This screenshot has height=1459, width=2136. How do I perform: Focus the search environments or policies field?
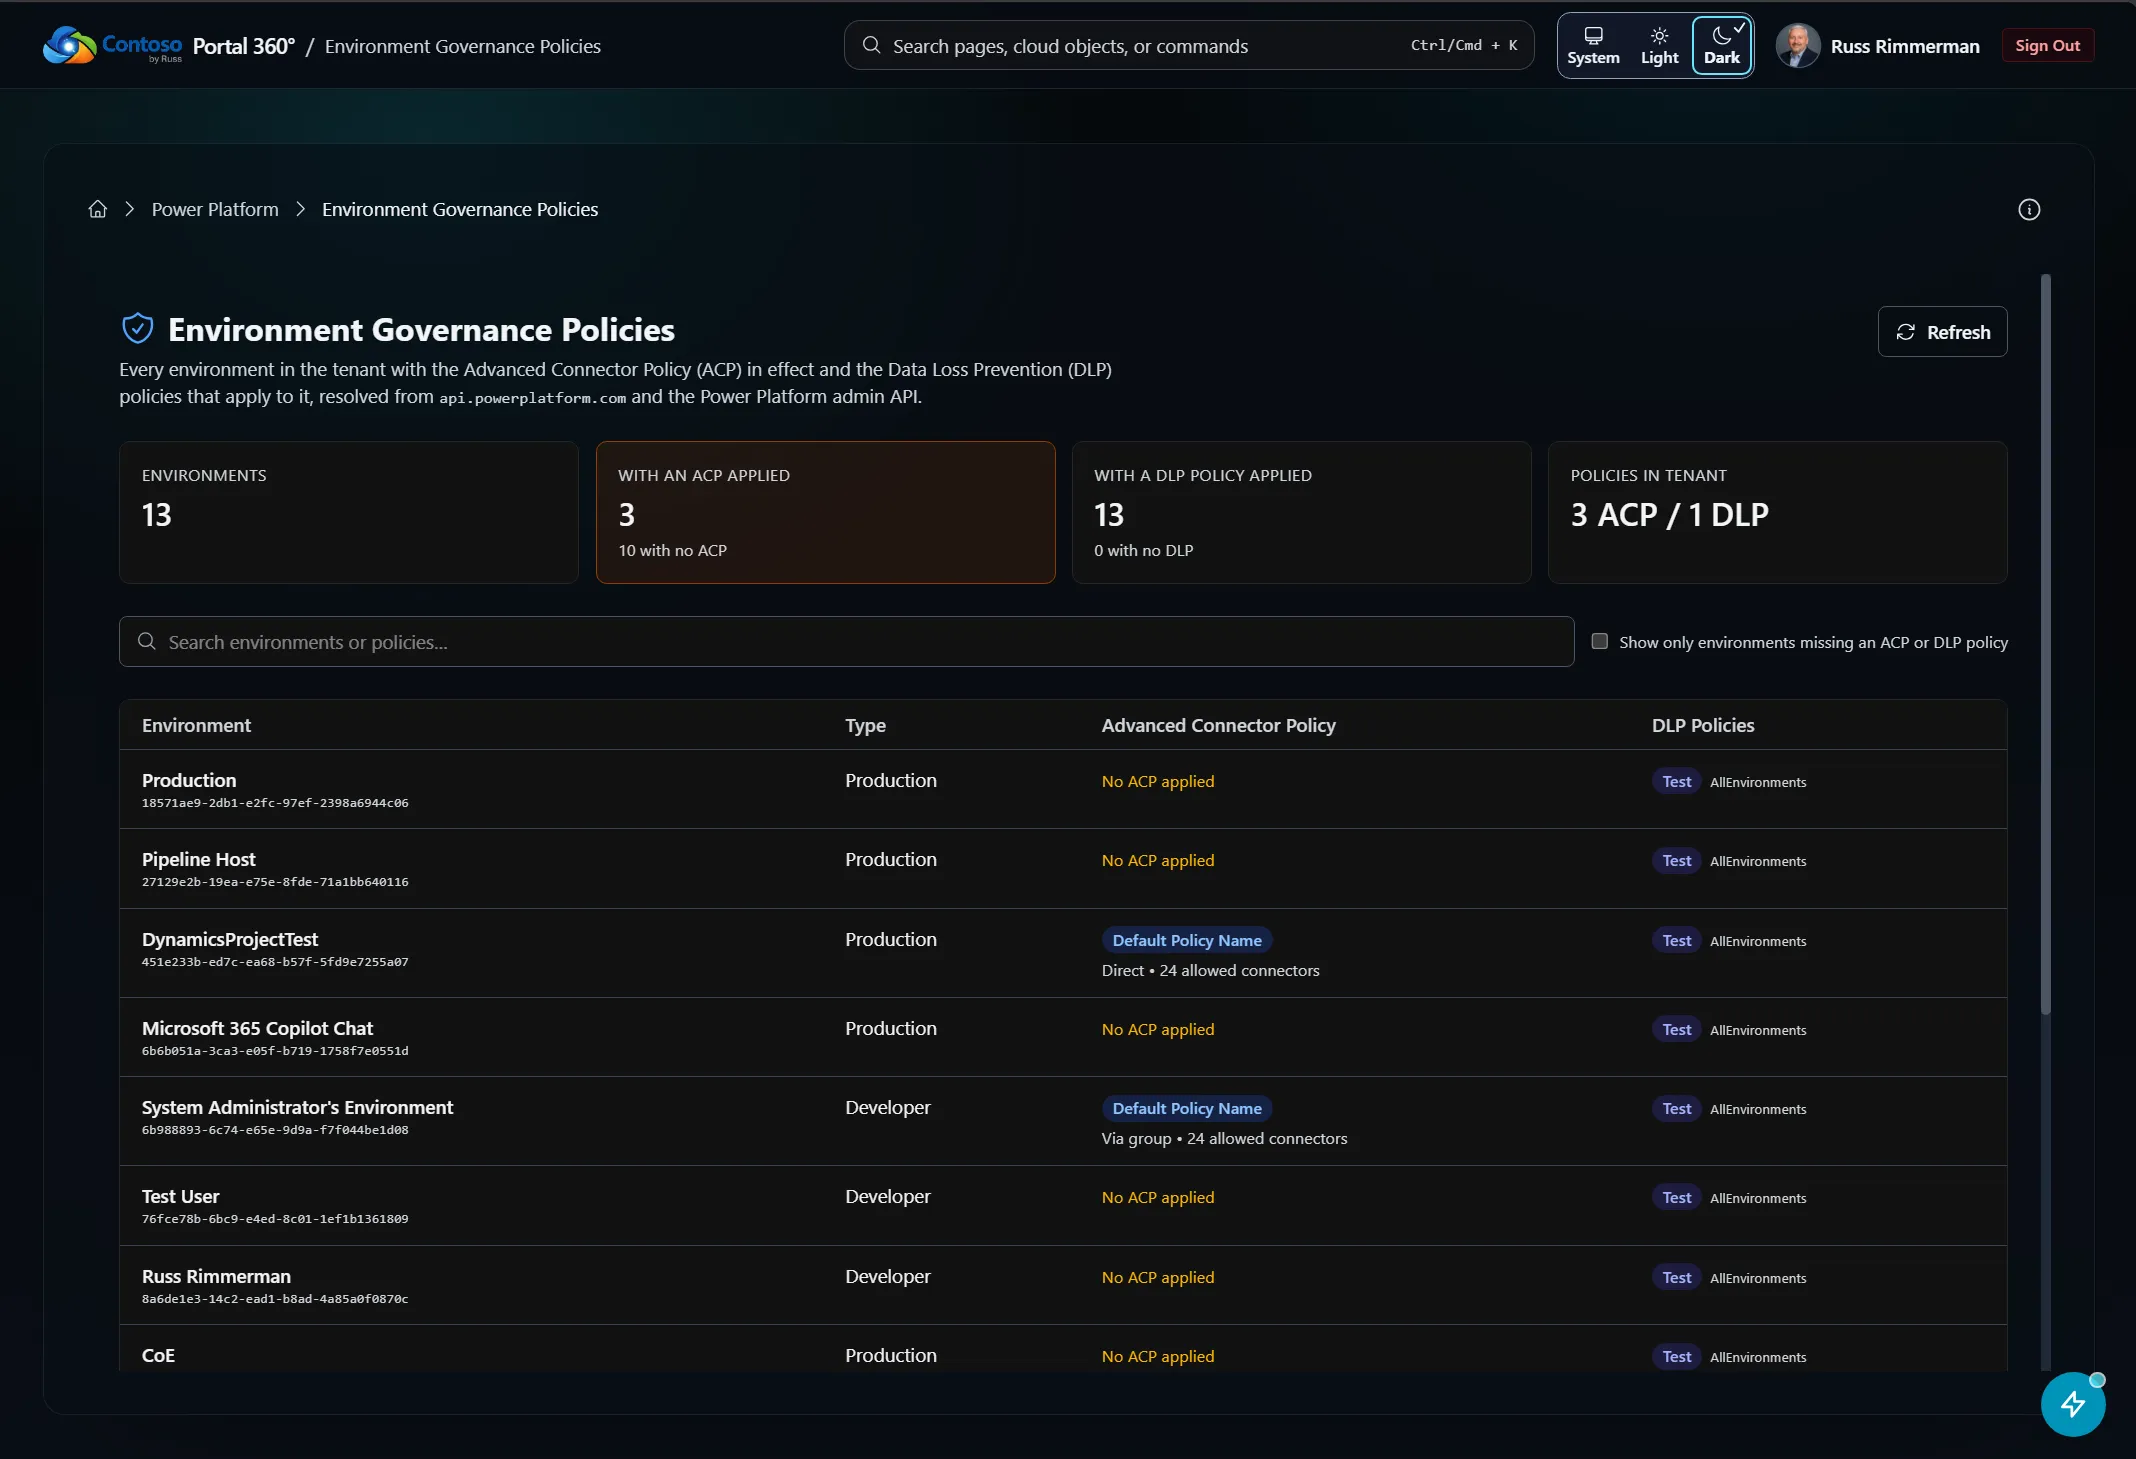846,641
